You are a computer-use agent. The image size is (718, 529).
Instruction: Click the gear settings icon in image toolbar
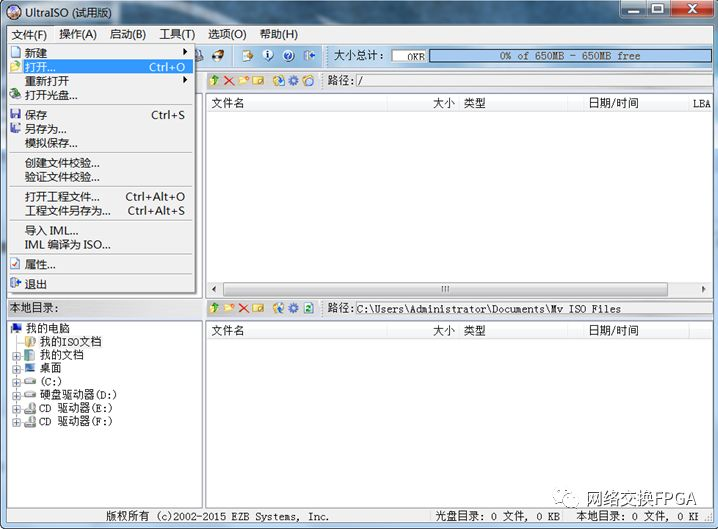click(293, 81)
